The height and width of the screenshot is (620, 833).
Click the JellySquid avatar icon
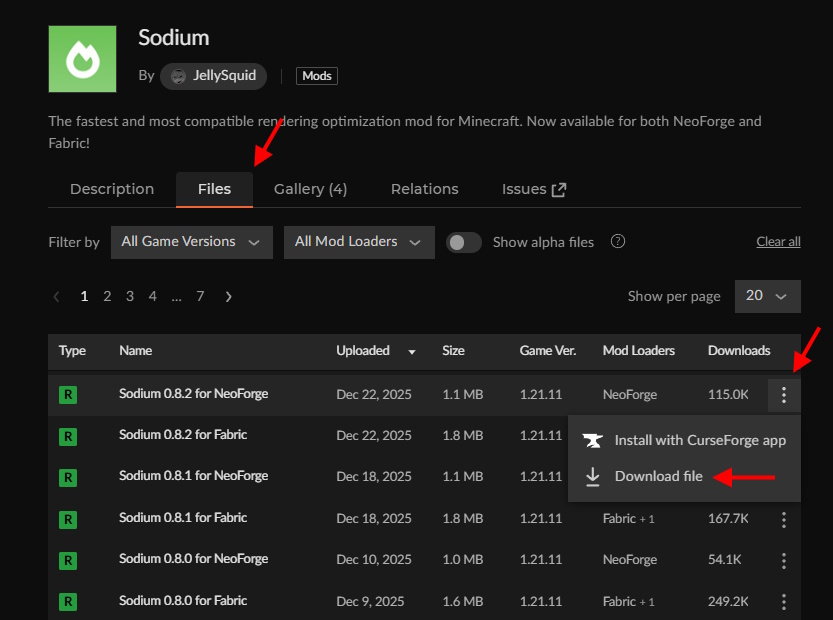[x=176, y=76]
